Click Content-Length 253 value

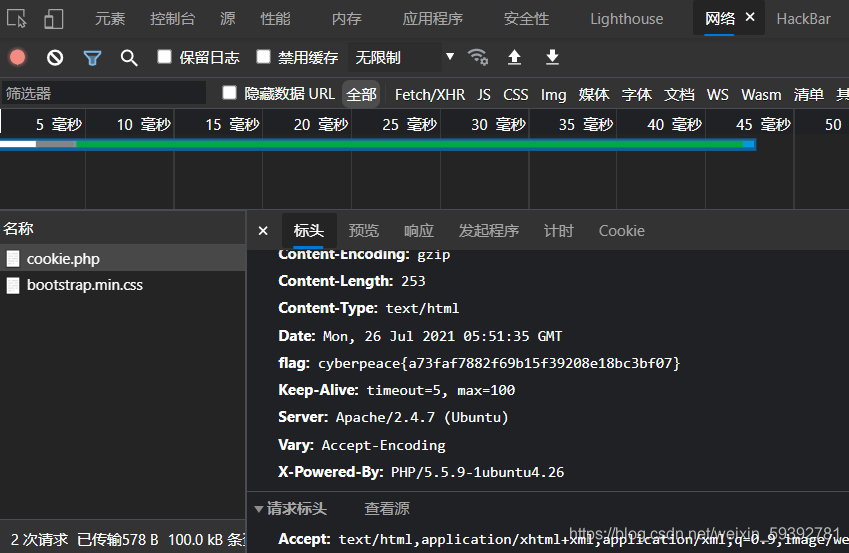click(413, 281)
